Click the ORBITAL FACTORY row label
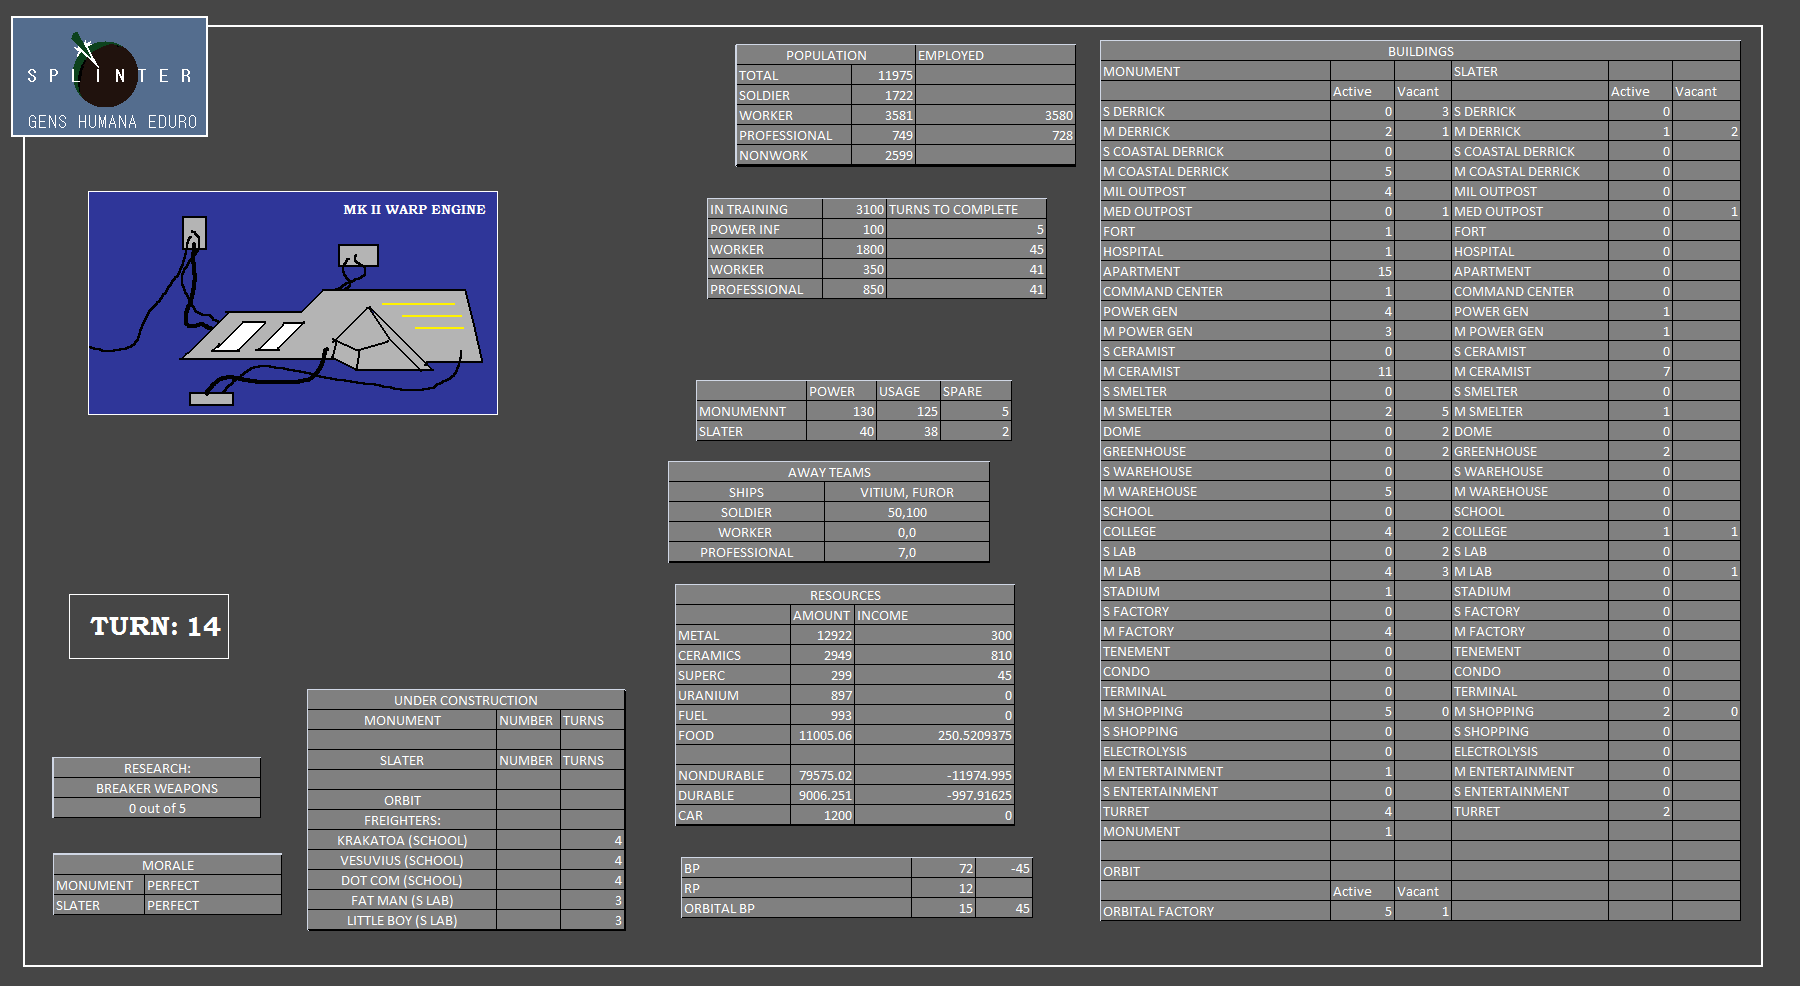Image resolution: width=1800 pixels, height=986 pixels. point(1158,912)
